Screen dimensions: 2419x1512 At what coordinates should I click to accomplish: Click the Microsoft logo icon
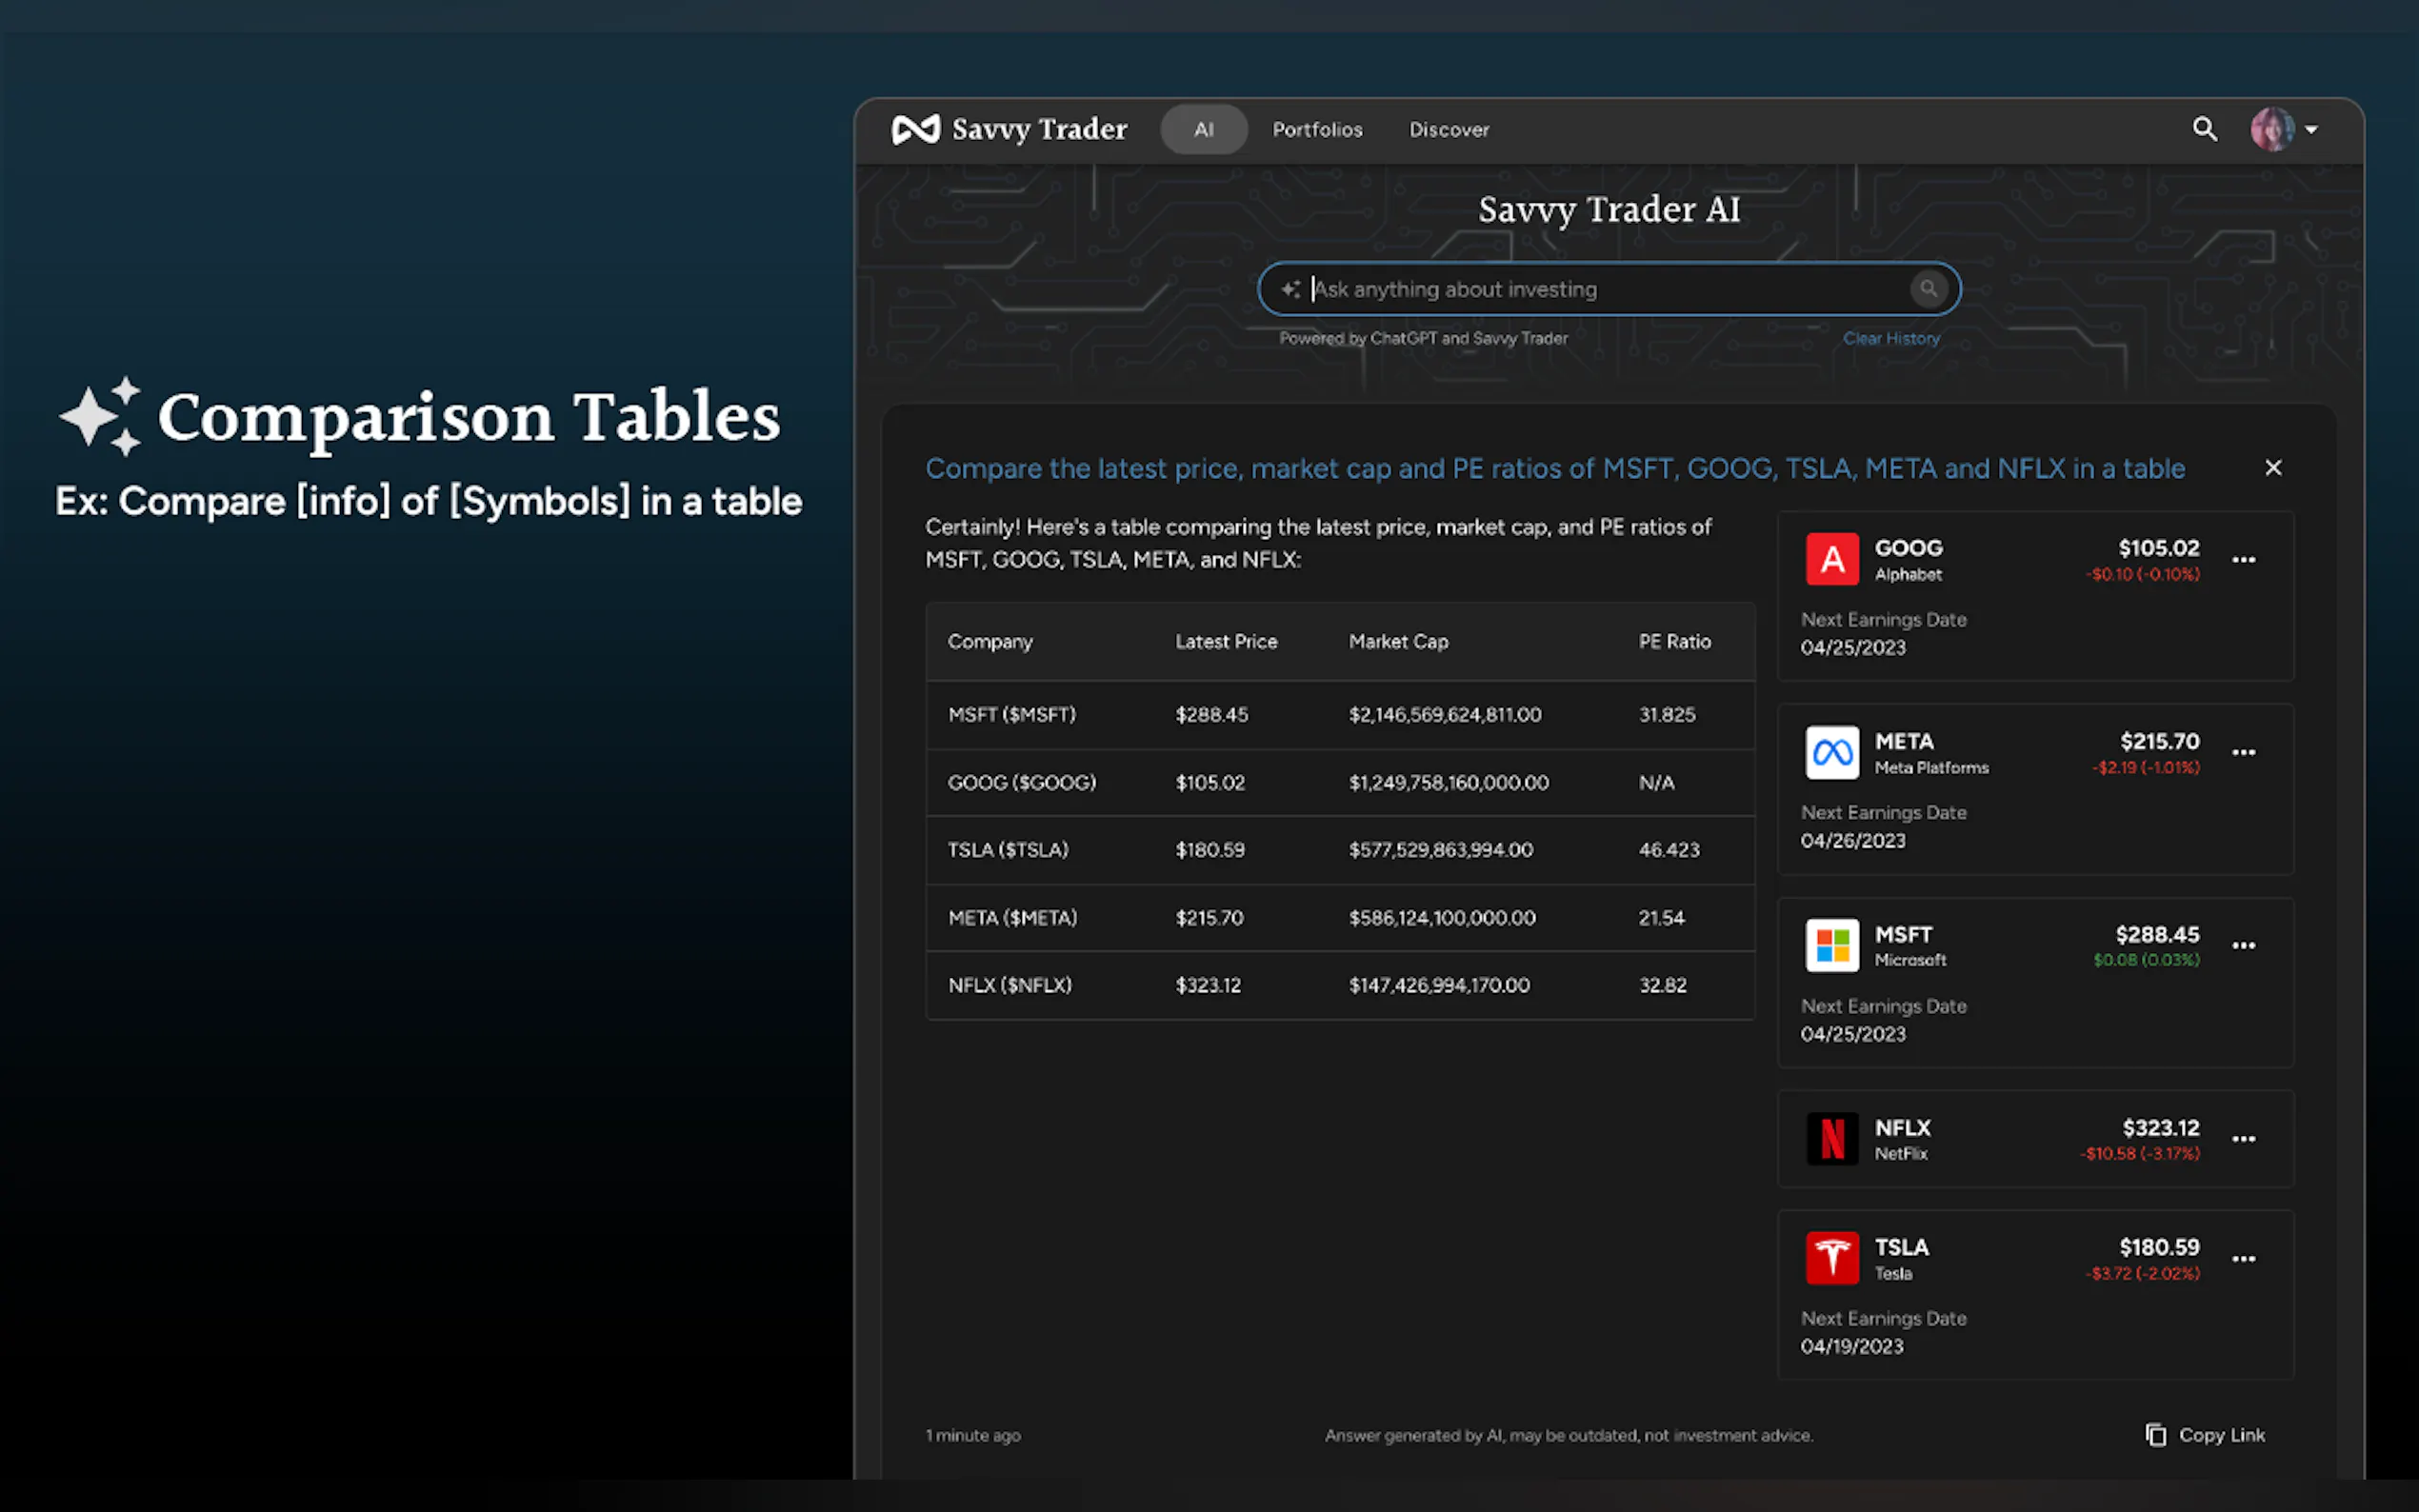pos(1831,945)
